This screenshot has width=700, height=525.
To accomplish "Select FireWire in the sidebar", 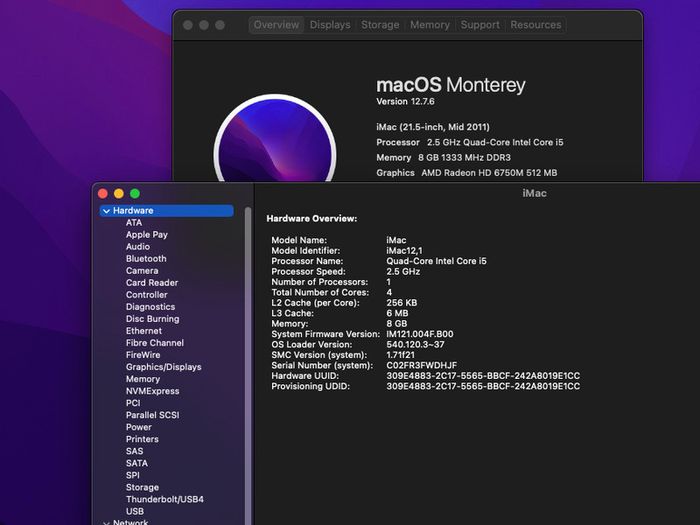I will pos(143,355).
